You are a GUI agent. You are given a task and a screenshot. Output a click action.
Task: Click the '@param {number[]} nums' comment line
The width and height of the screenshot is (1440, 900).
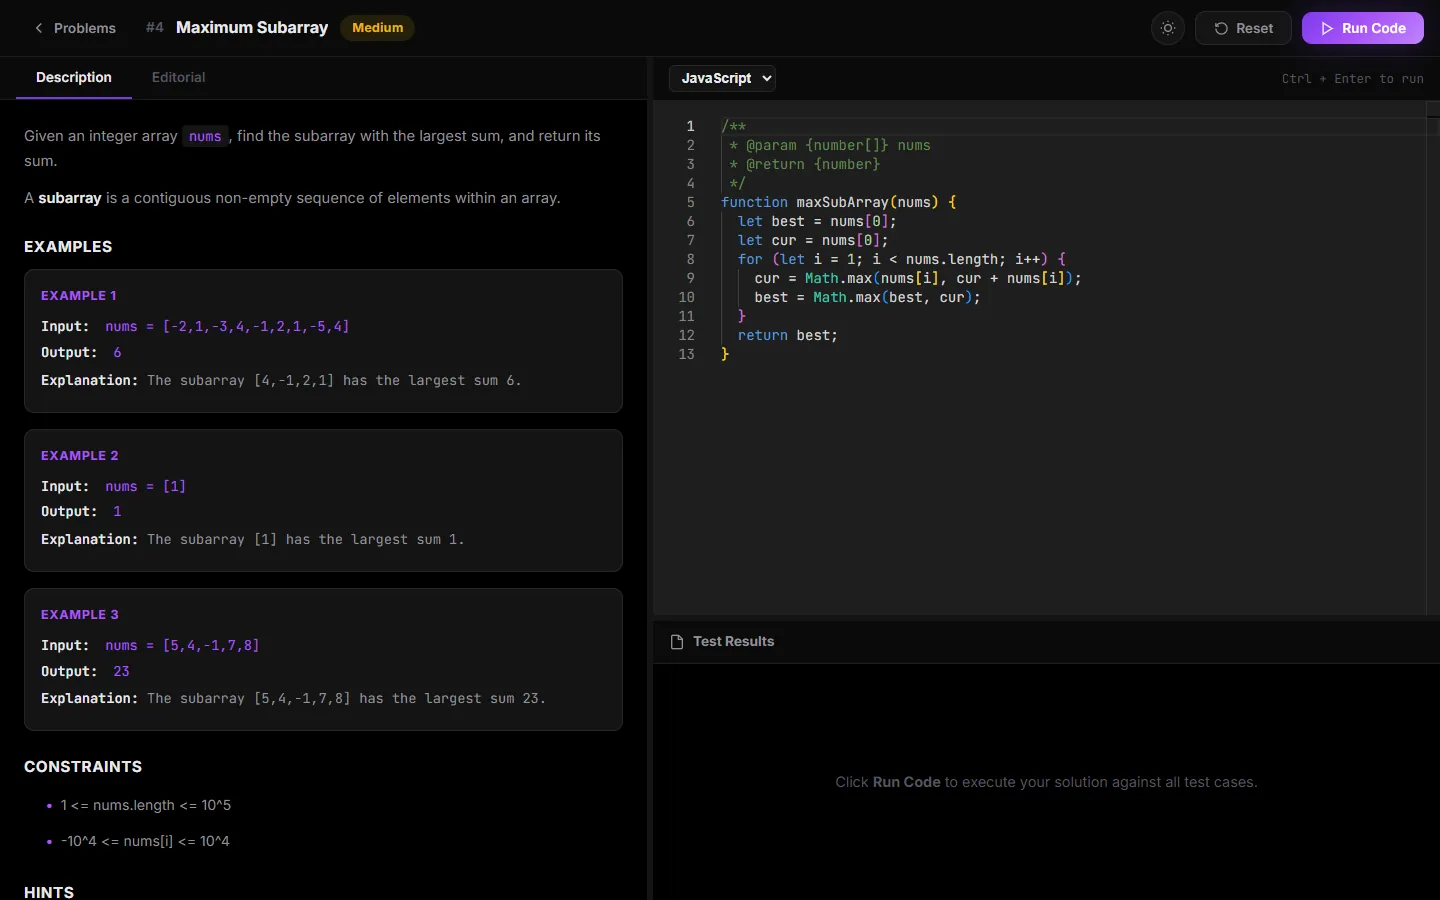(830, 145)
